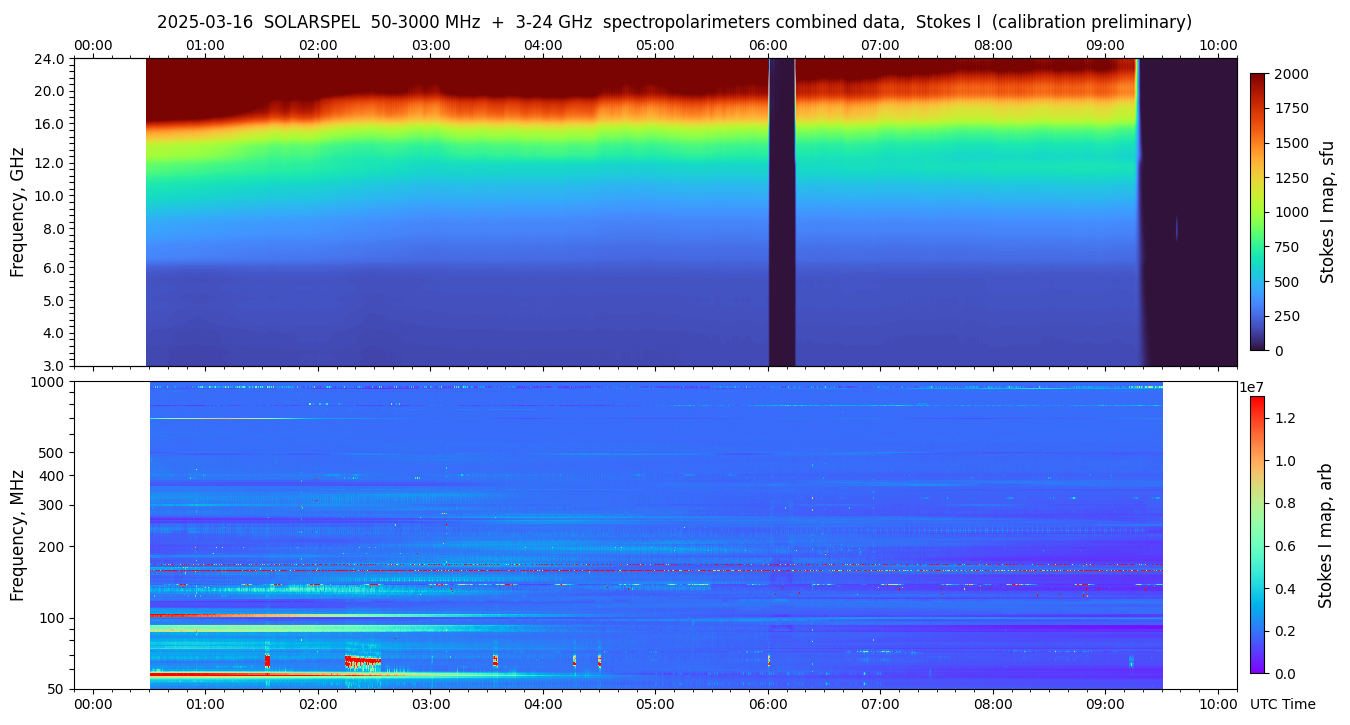Click the "Frequency, MHz" axis label
The height and width of the screenshot is (725, 1350).
click(17, 535)
